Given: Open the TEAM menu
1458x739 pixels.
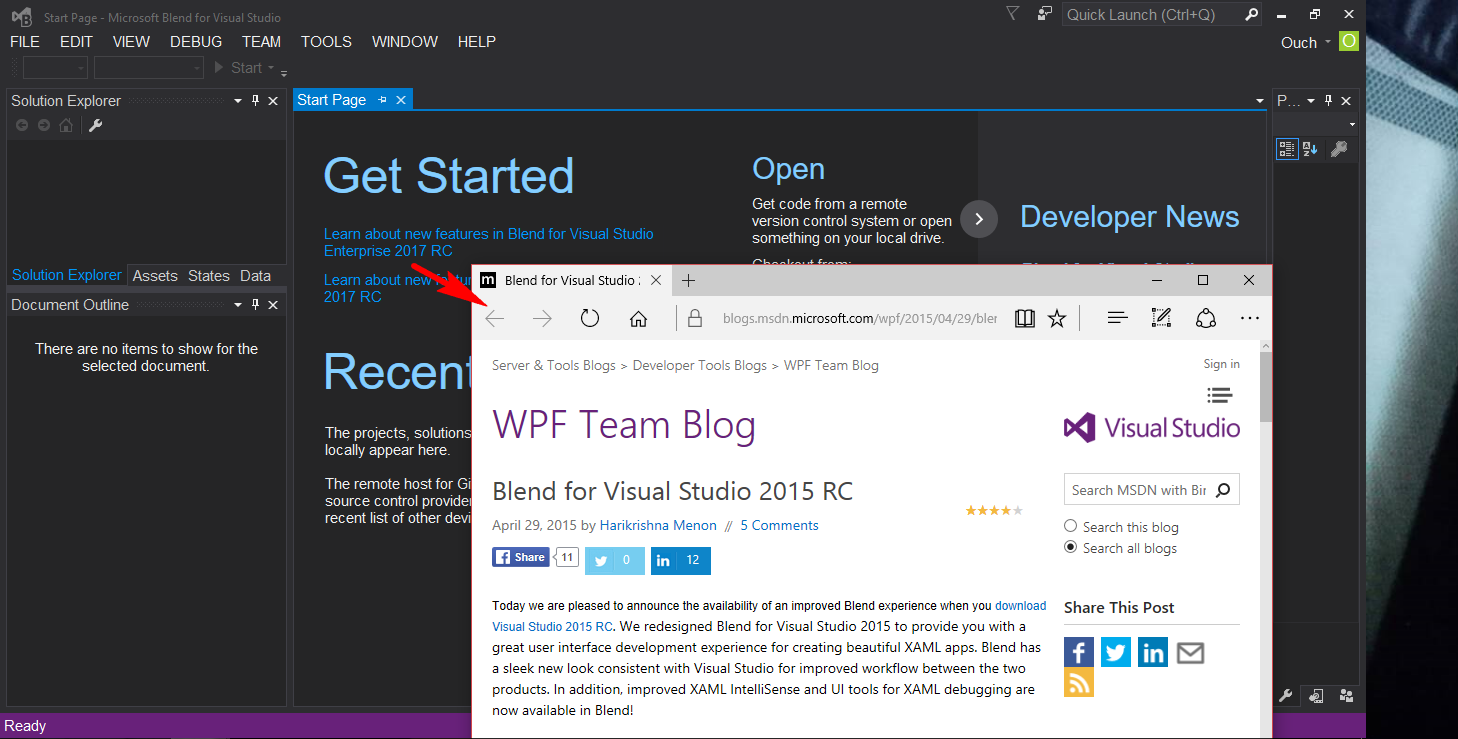Looking at the screenshot, I should (x=261, y=42).
